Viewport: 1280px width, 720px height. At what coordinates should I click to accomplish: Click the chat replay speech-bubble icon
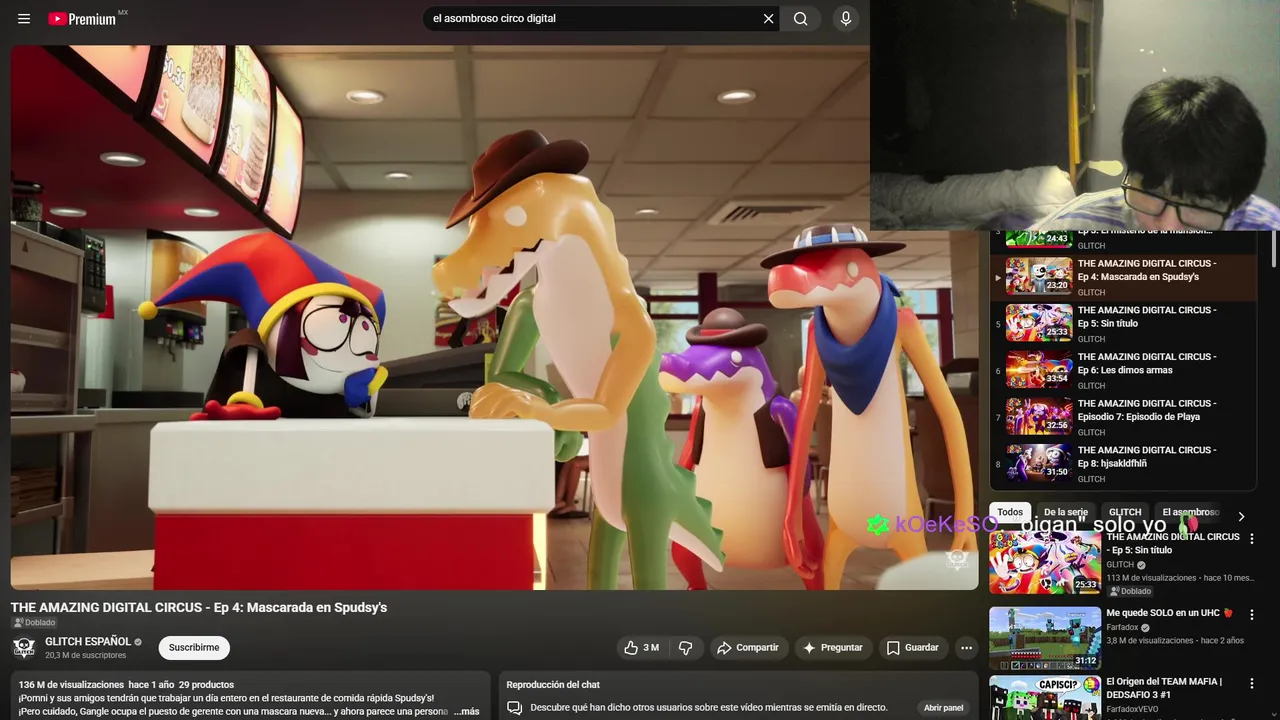click(515, 708)
